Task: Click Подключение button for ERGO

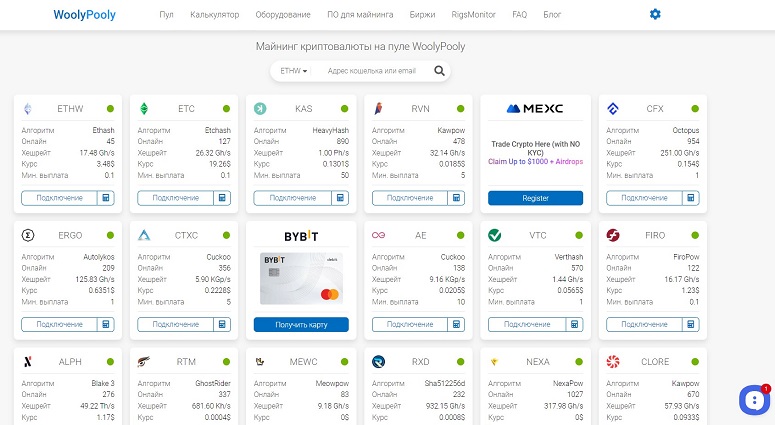Action: [x=59, y=324]
